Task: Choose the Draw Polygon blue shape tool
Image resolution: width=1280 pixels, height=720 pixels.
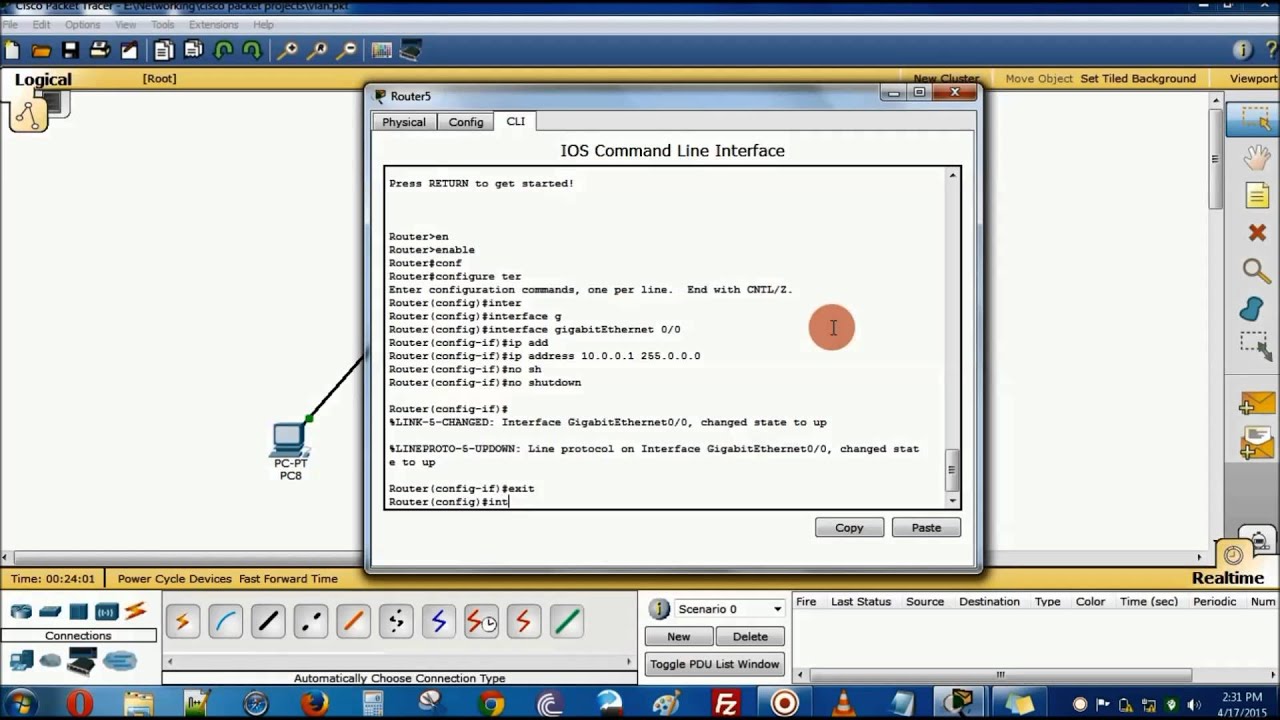Action: [1253, 308]
